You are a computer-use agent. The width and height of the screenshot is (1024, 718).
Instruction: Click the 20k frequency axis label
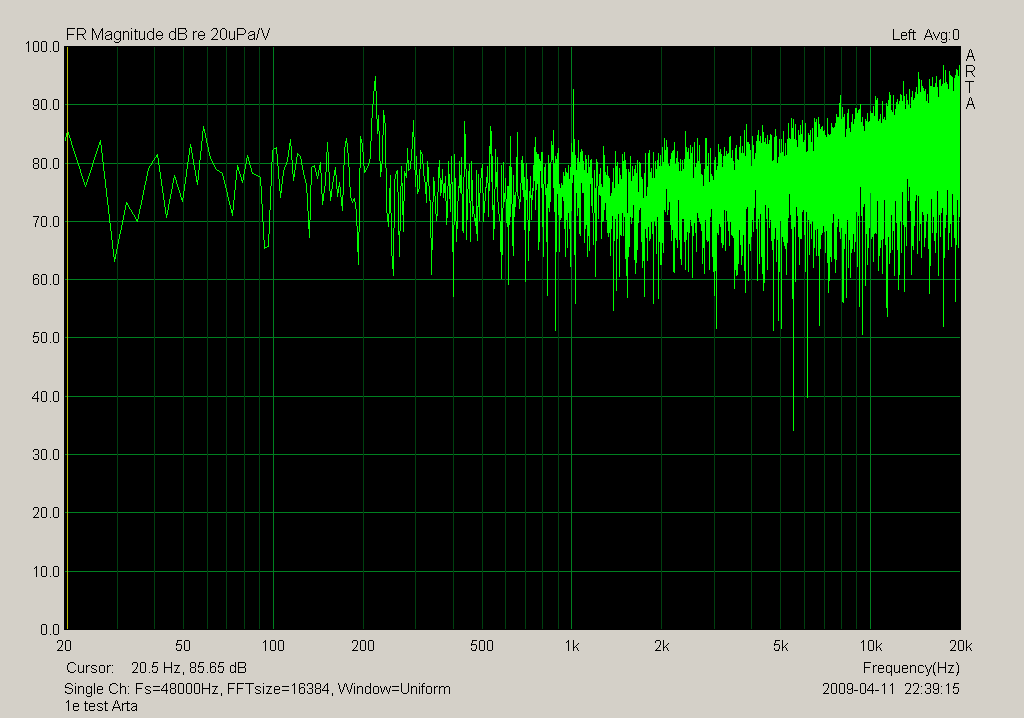click(961, 646)
